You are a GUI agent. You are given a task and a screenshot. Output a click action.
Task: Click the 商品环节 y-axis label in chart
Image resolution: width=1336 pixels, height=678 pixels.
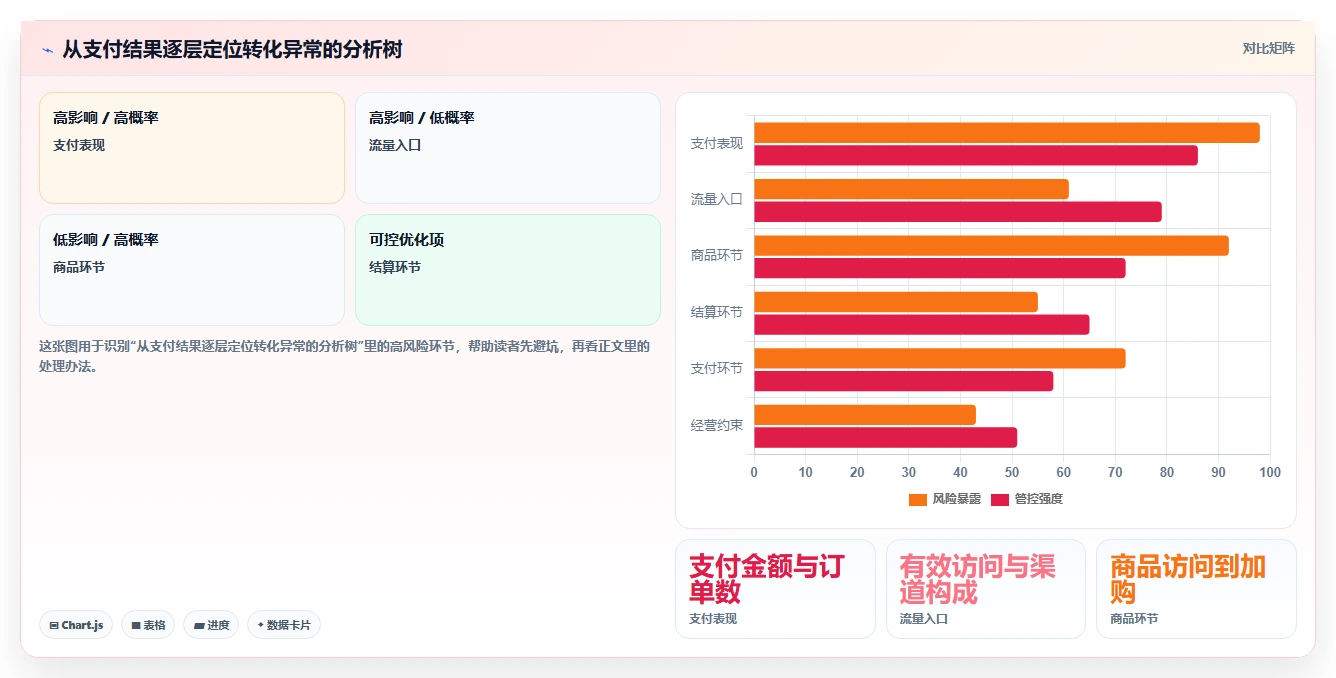[717, 256]
